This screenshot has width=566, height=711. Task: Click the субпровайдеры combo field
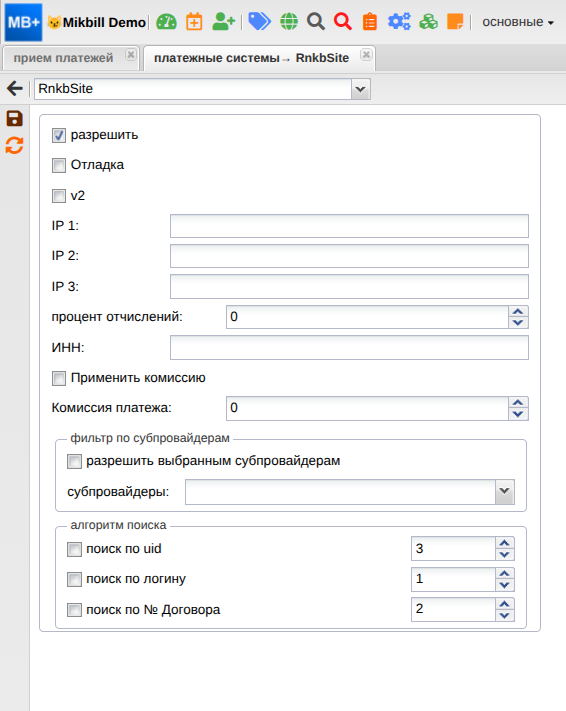pyautogui.click(x=340, y=492)
